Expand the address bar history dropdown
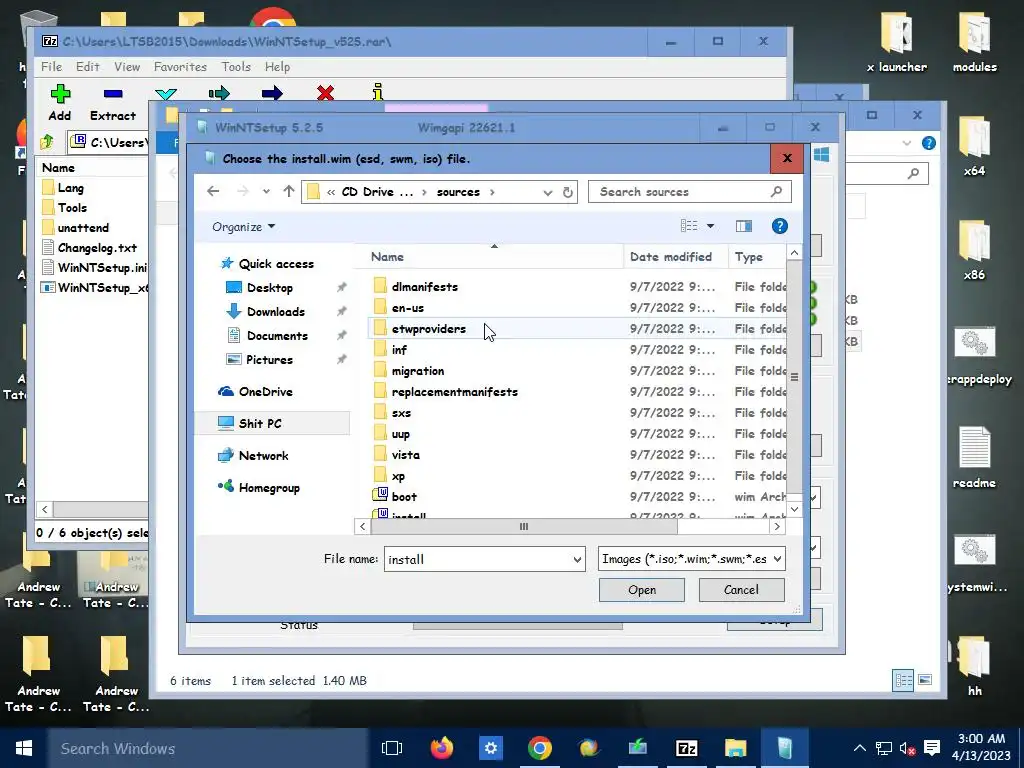Screen dimensions: 1024x768 pyautogui.click(x=547, y=192)
